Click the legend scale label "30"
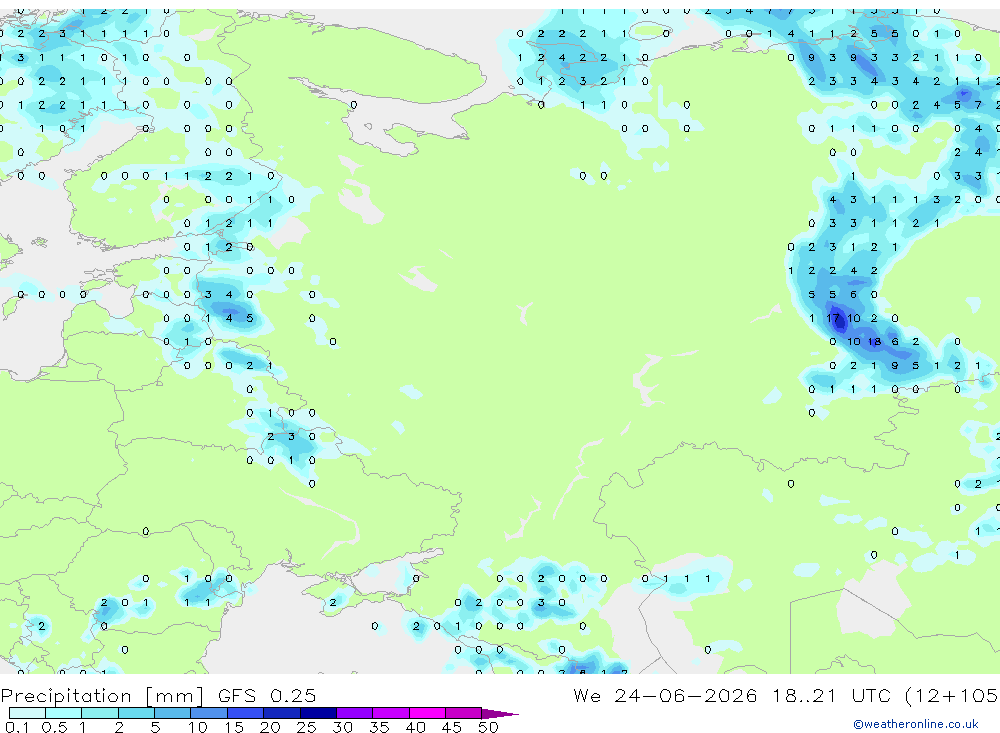 click(x=342, y=727)
